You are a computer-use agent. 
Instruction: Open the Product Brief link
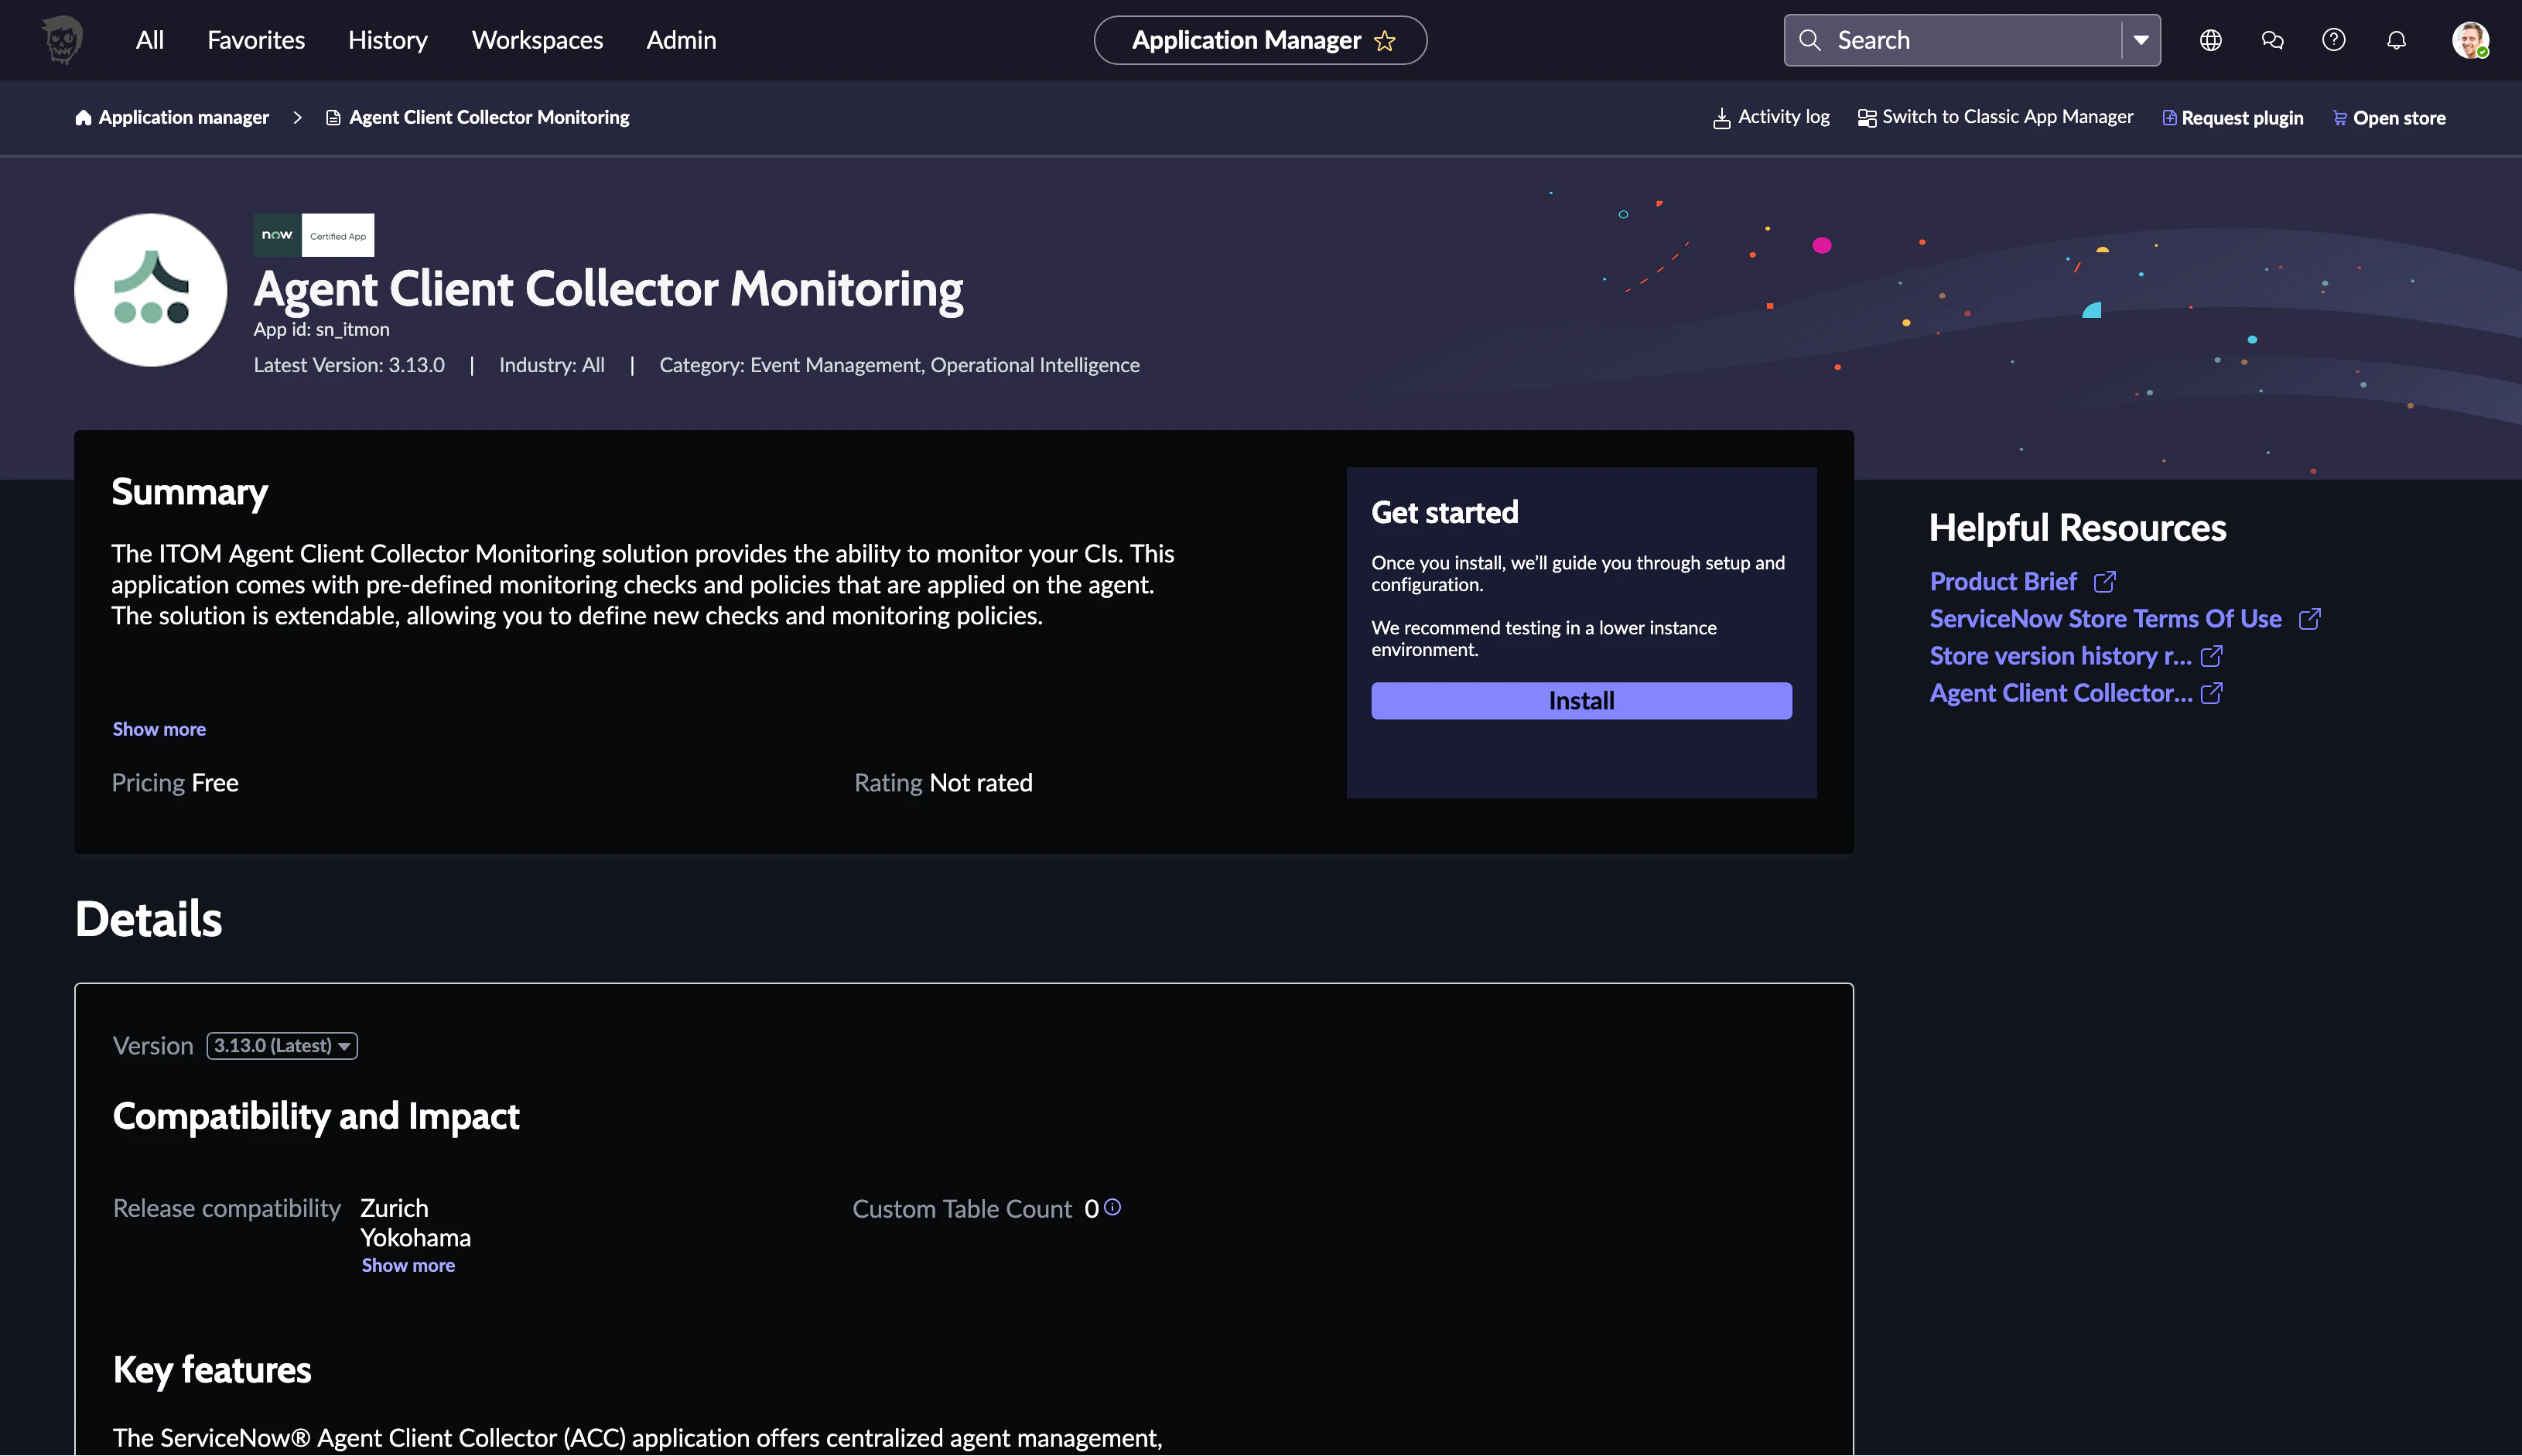click(x=2003, y=582)
